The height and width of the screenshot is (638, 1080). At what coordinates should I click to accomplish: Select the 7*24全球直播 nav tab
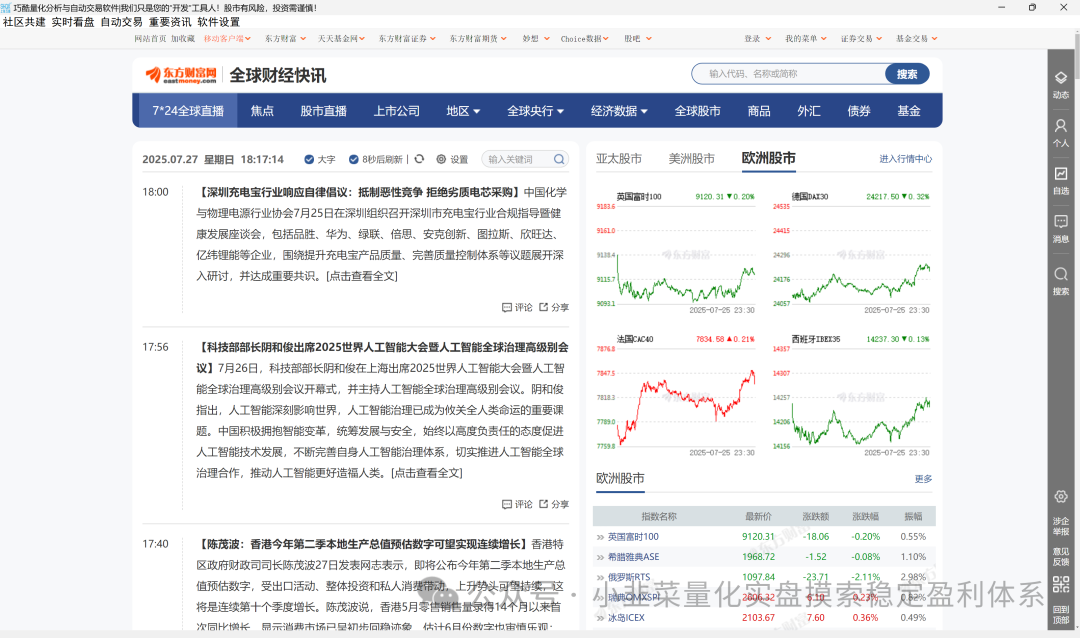pyautogui.click(x=188, y=111)
